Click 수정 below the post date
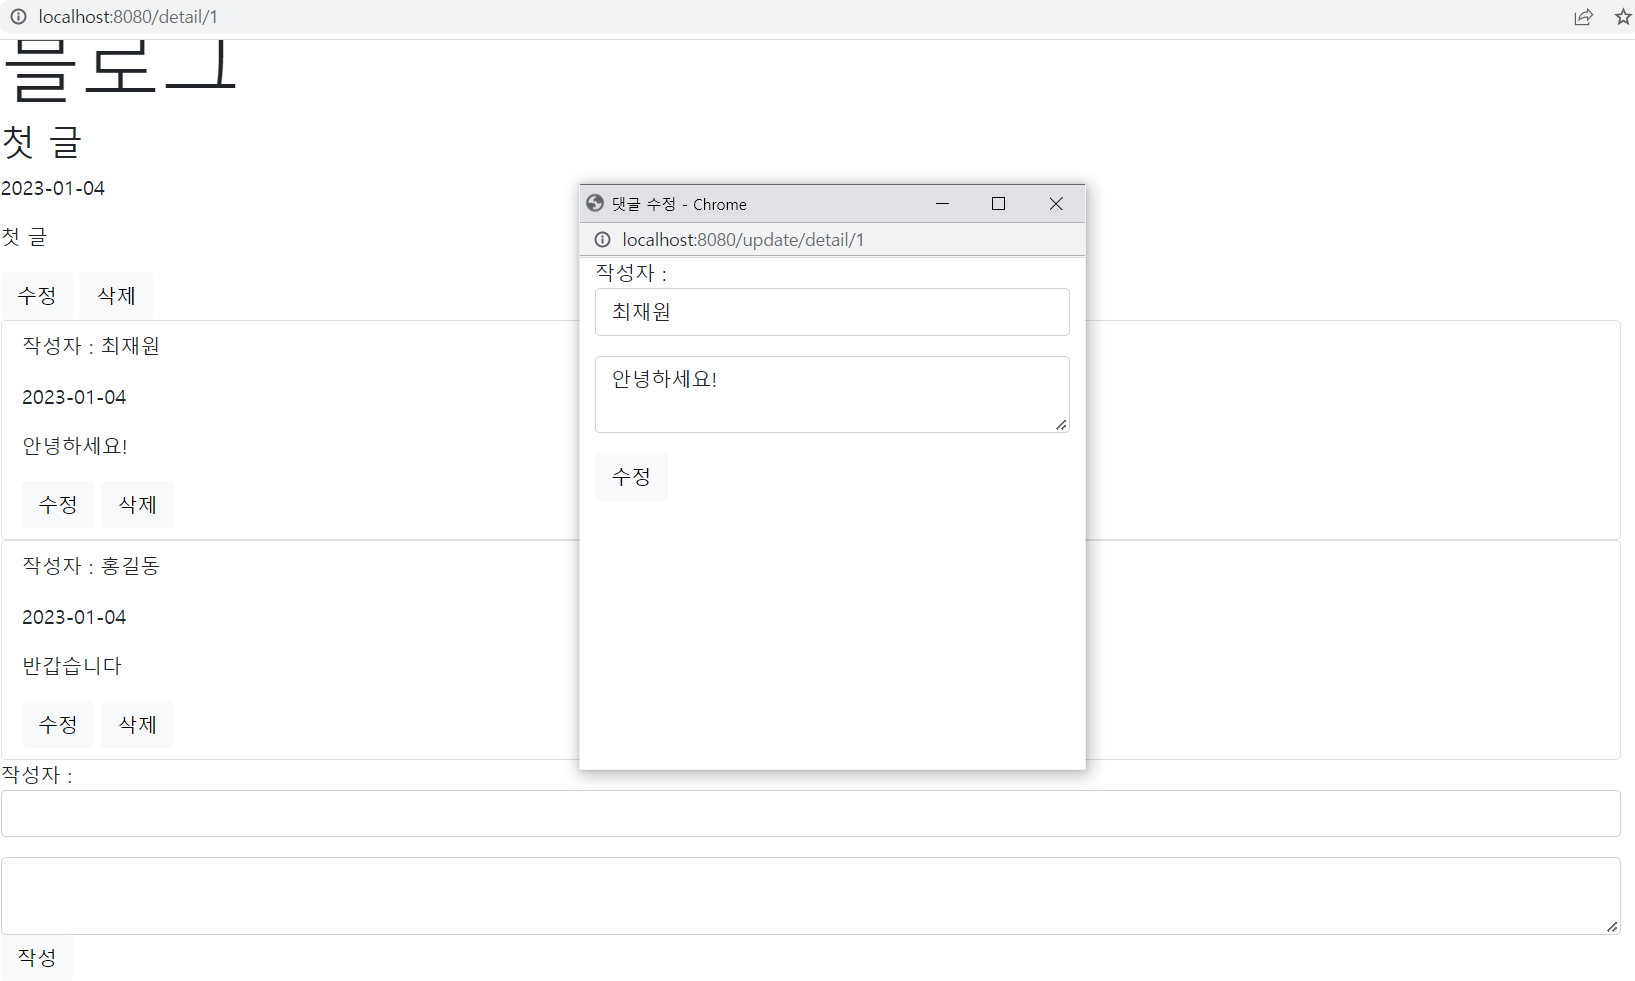Viewport: 1635px width, 981px height. click(37, 295)
